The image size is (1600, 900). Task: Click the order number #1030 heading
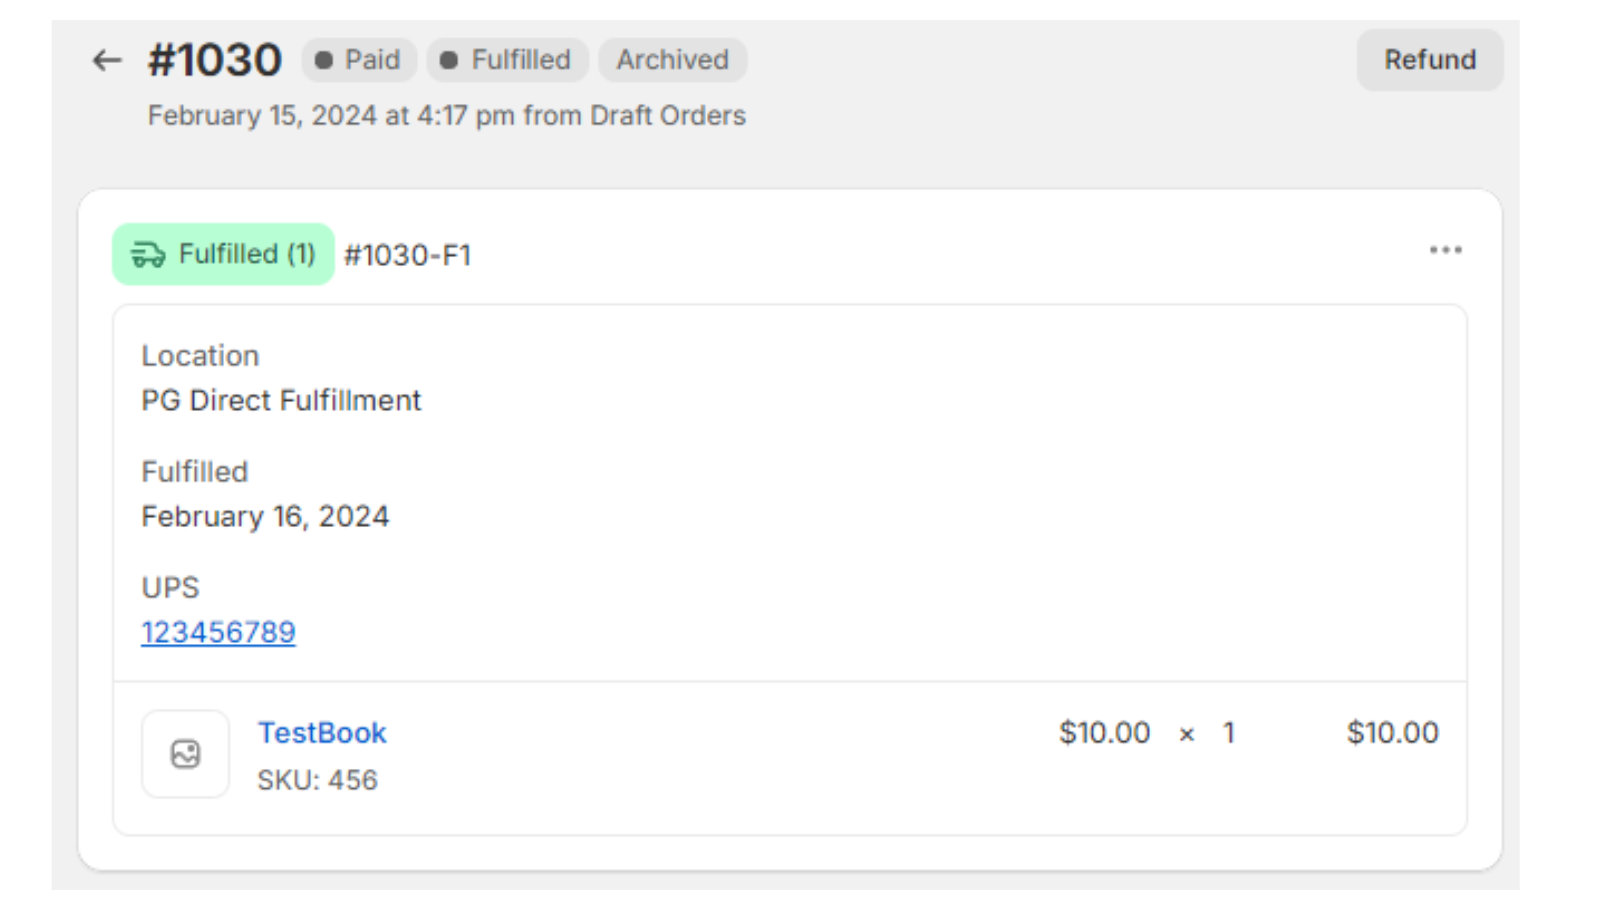point(215,60)
